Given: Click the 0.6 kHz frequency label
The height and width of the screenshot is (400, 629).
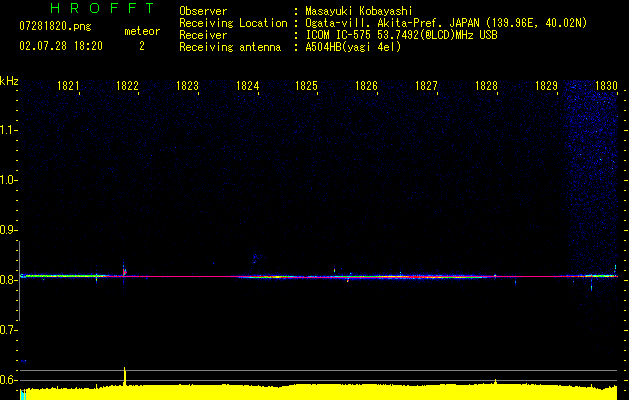Looking at the screenshot, I should pos(8,380).
